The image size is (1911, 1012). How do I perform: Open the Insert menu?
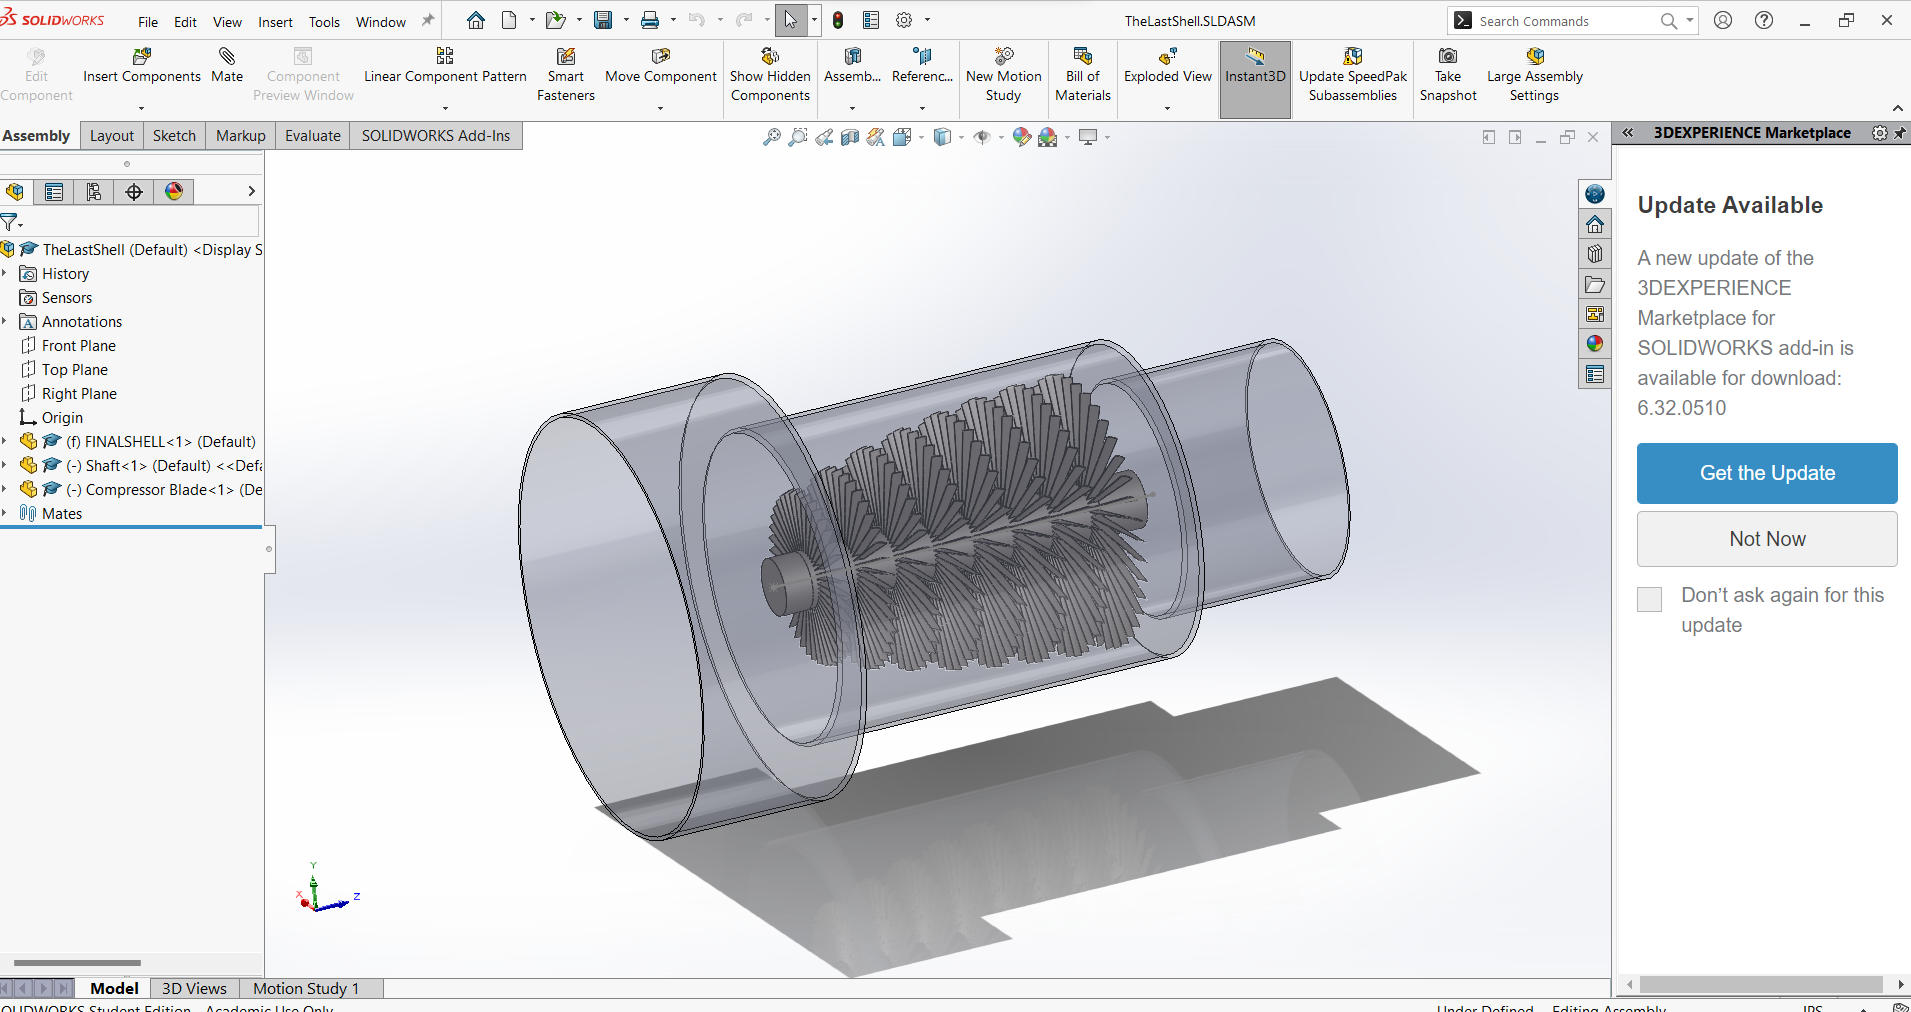tap(275, 21)
